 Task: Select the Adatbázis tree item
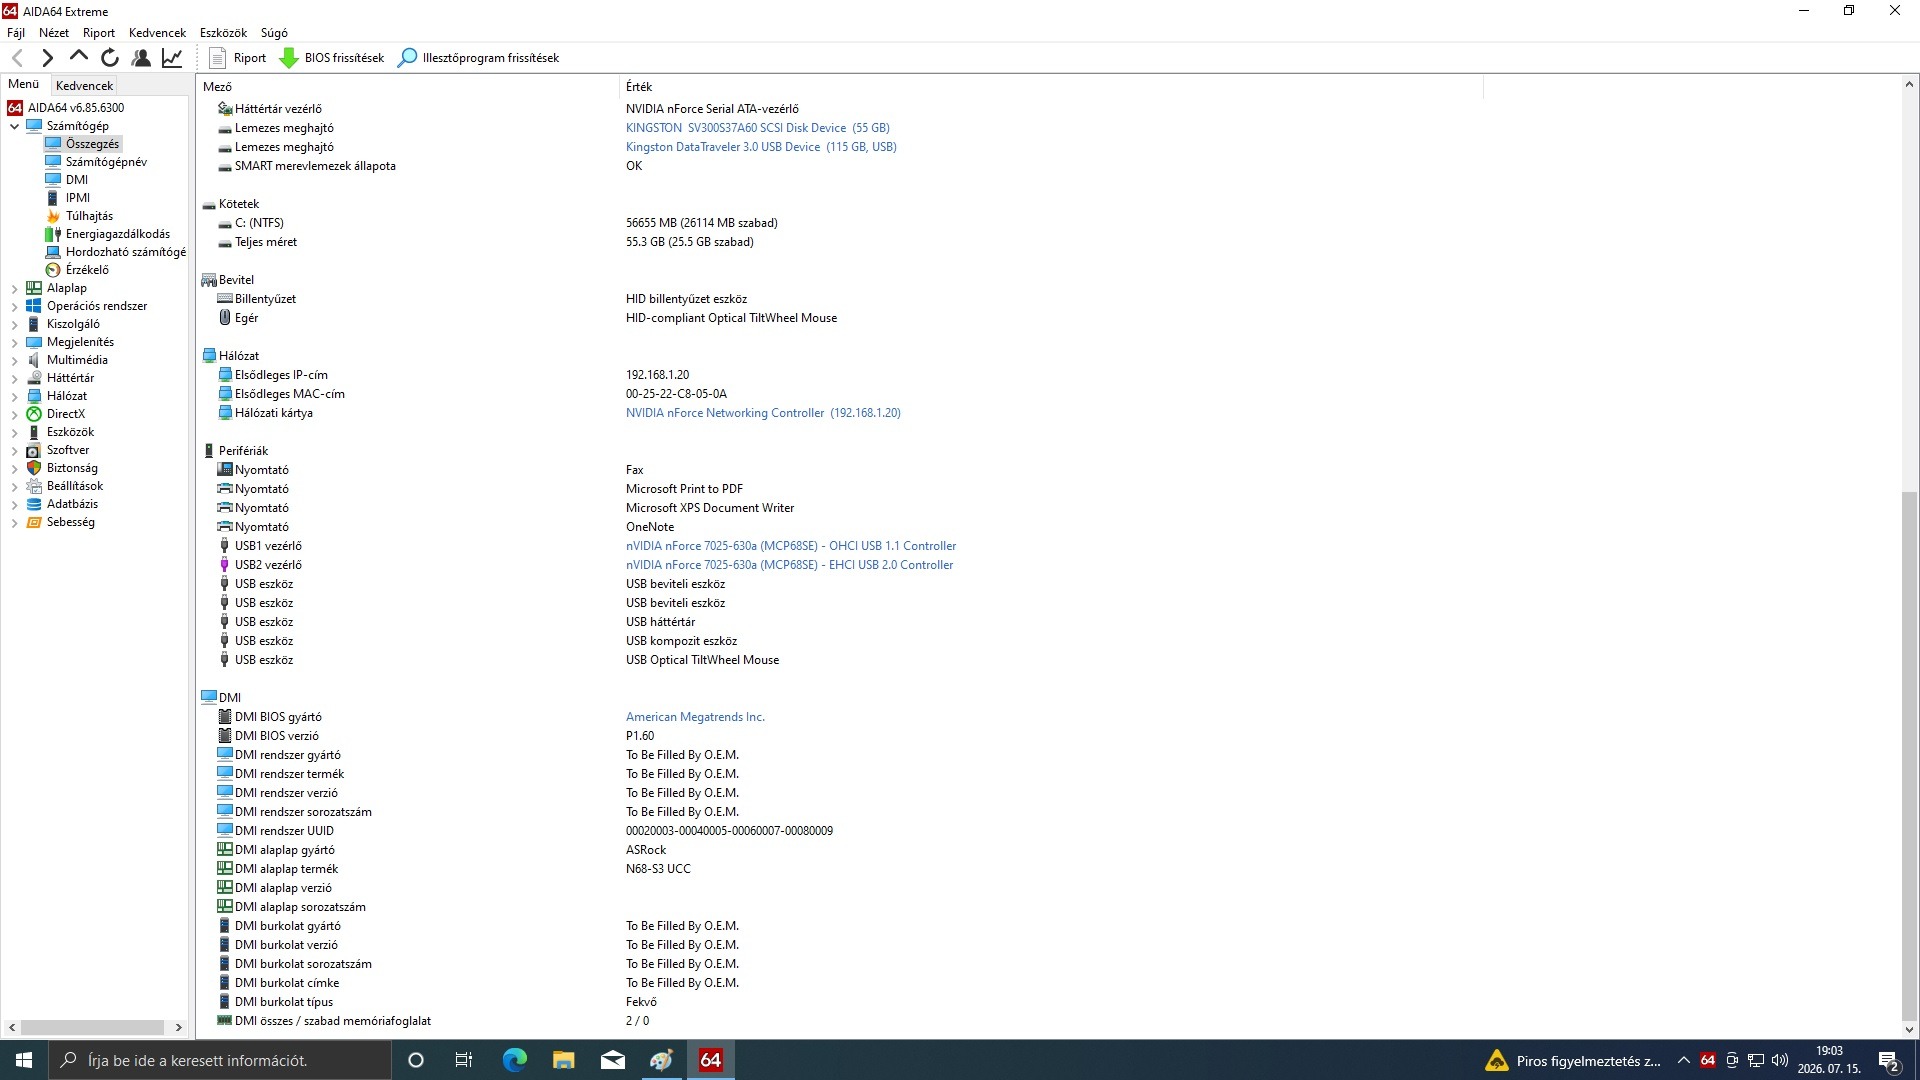[x=72, y=504]
